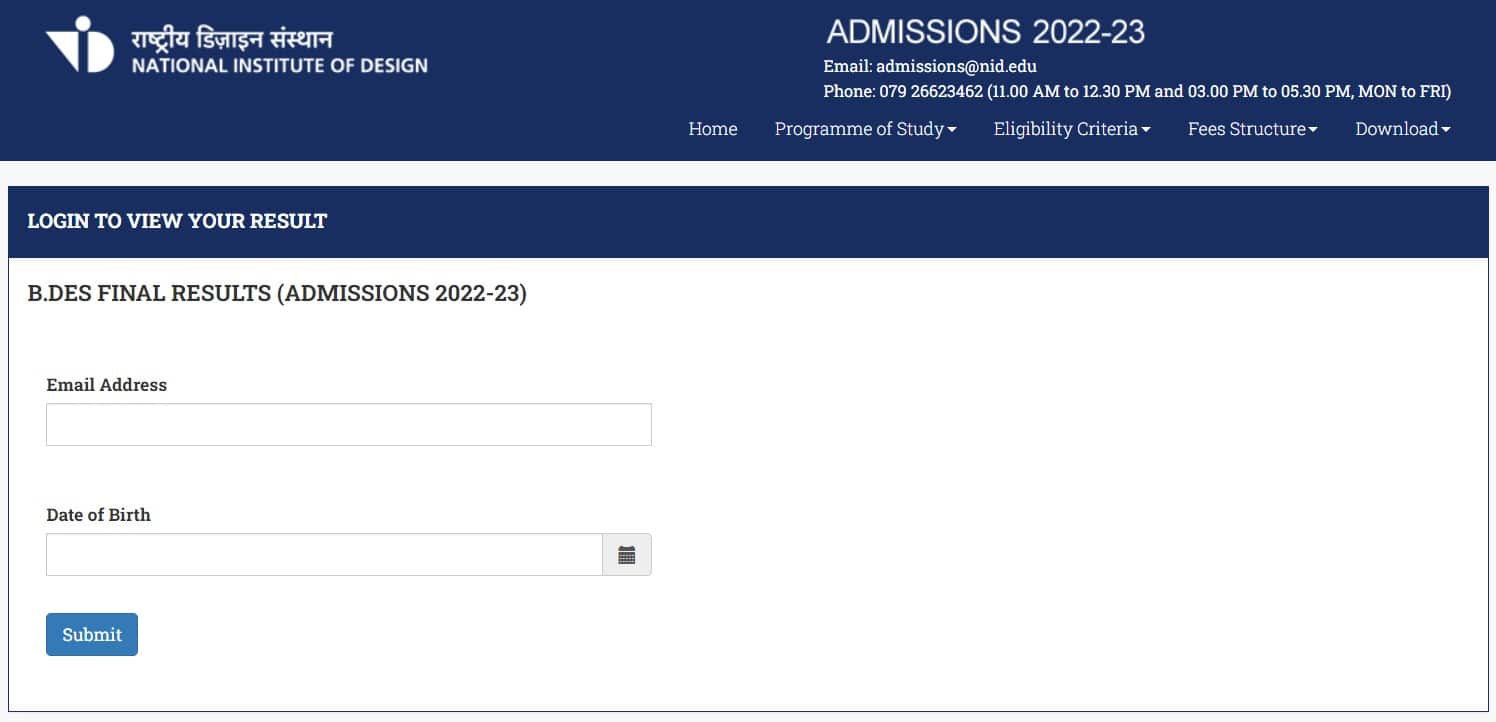The image size is (1496, 722).
Task: Open the calendar date picker icon
Action: tap(627, 554)
